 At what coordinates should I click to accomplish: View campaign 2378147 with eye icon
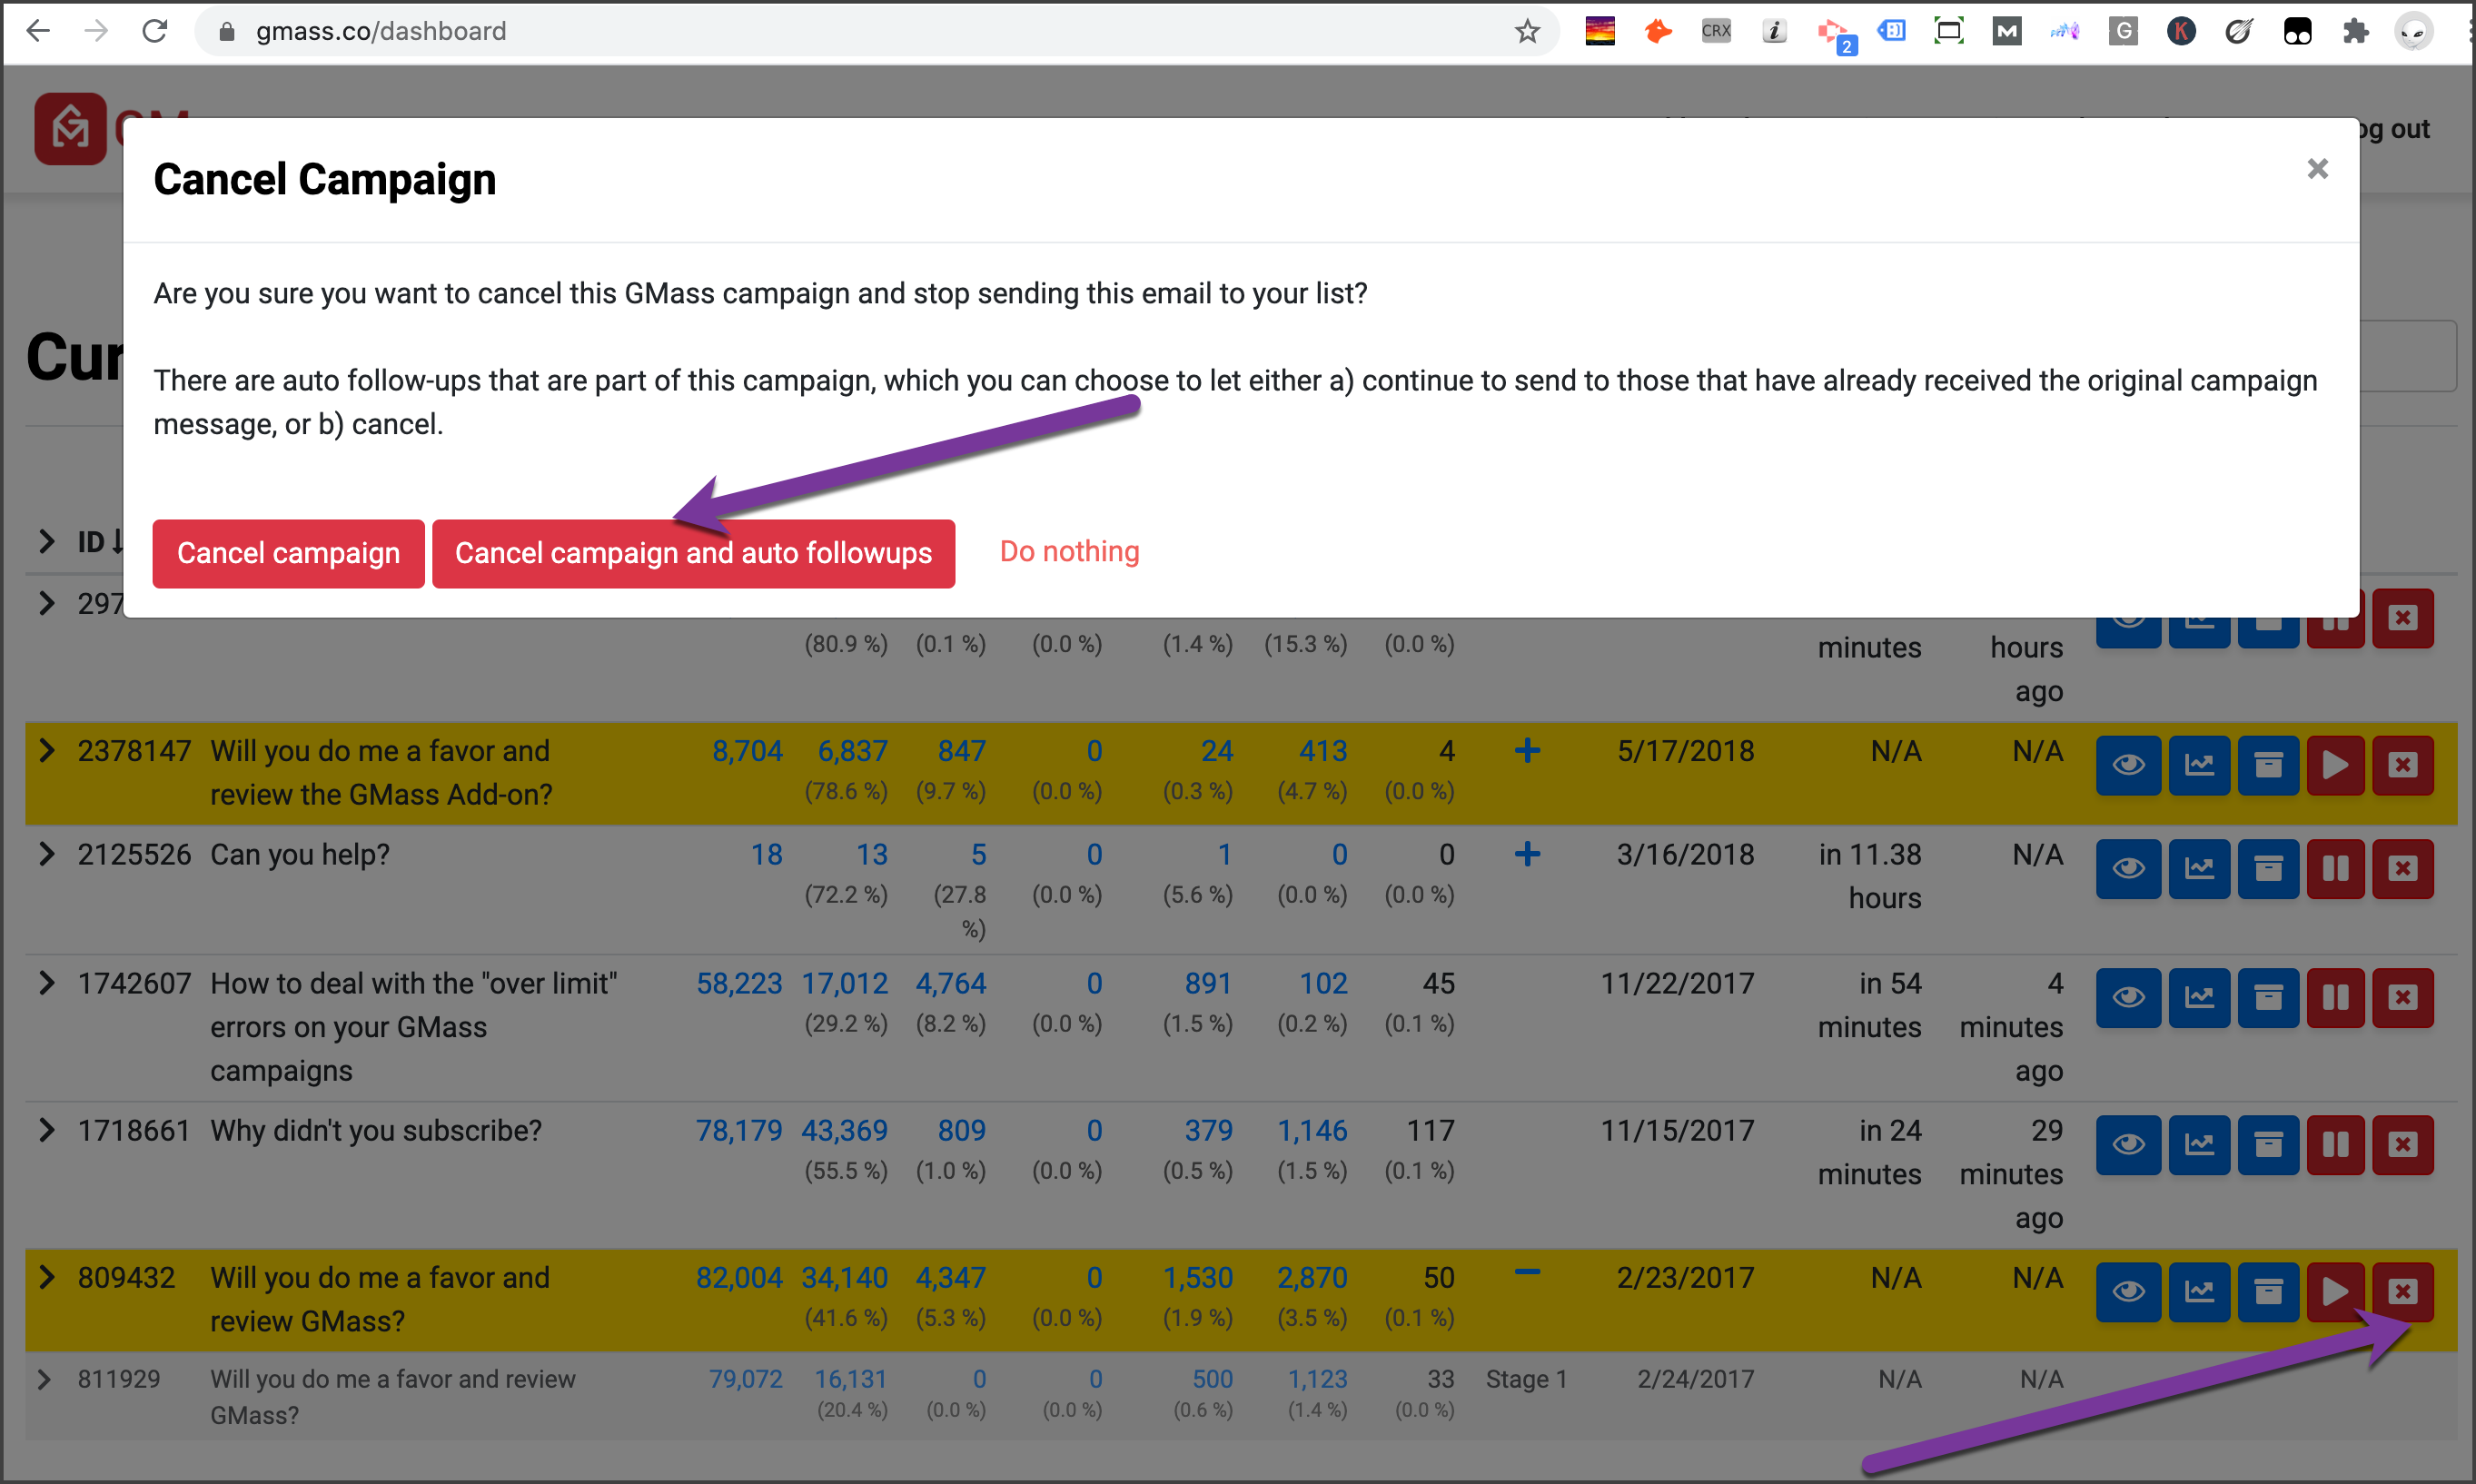tap(2128, 765)
